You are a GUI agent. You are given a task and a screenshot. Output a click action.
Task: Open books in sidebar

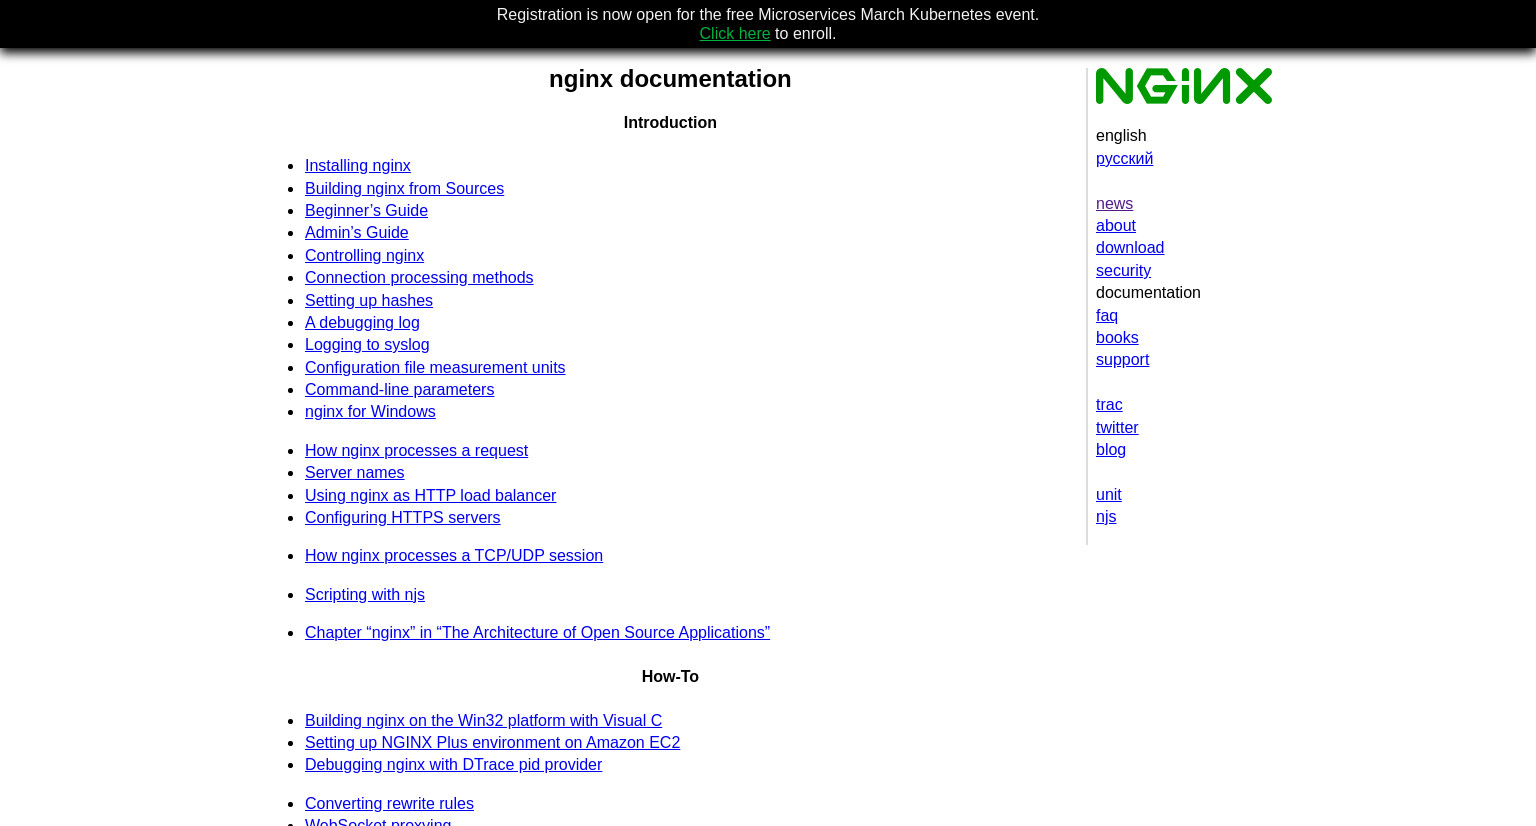pyautogui.click(x=1117, y=338)
